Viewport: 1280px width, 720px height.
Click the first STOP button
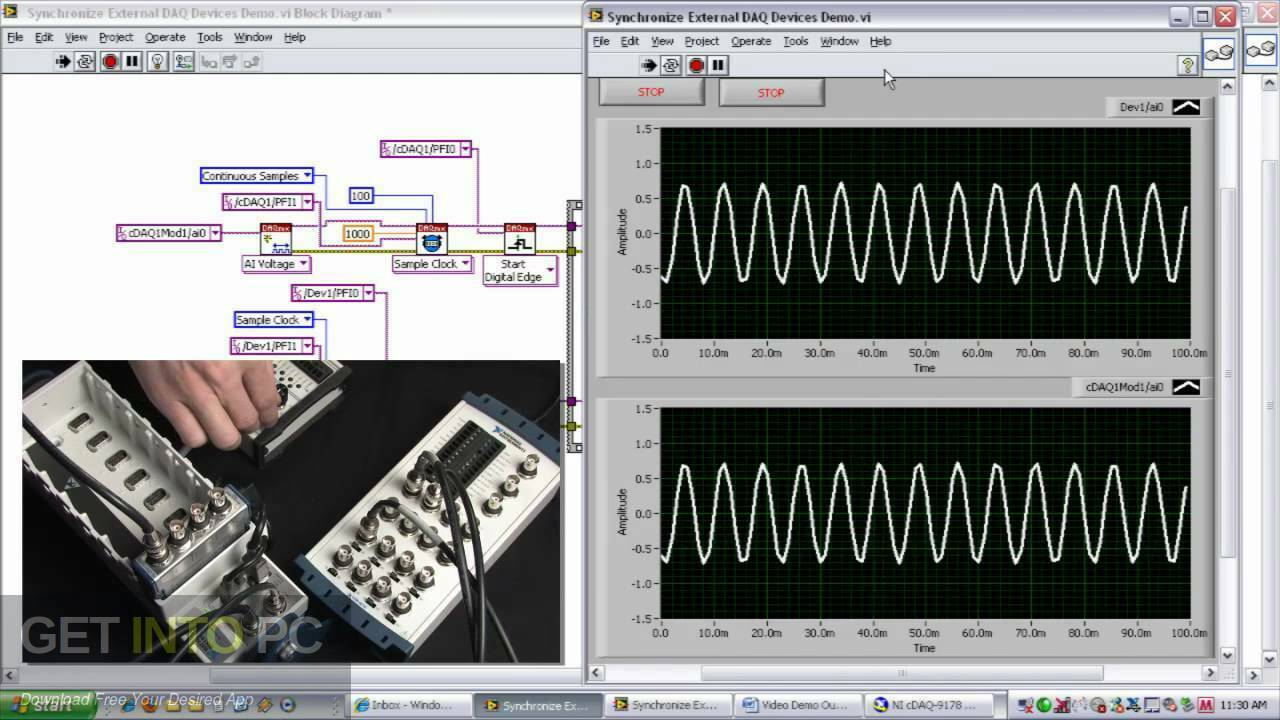pos(651,92)
